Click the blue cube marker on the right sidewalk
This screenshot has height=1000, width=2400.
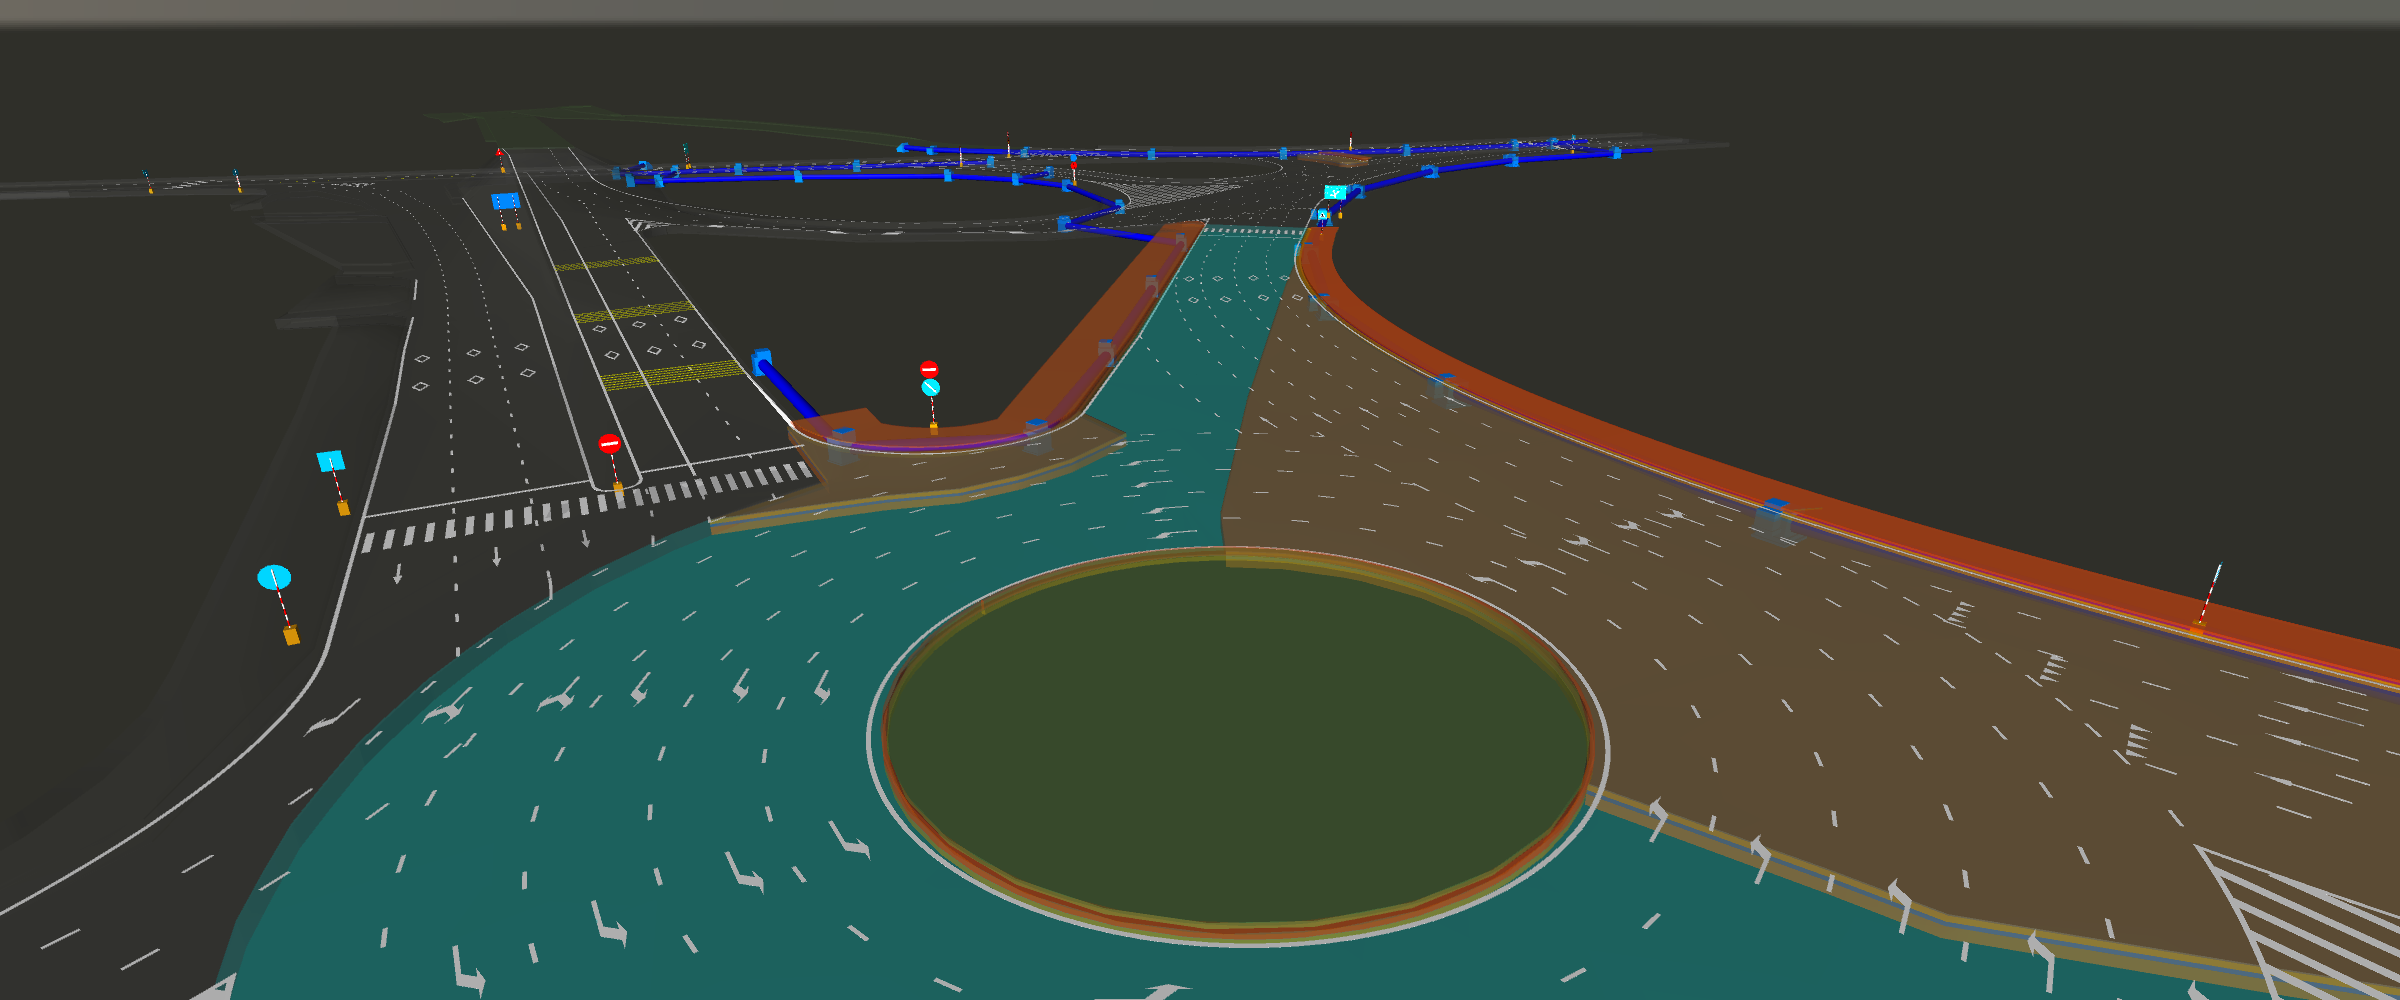(1773, 508)
